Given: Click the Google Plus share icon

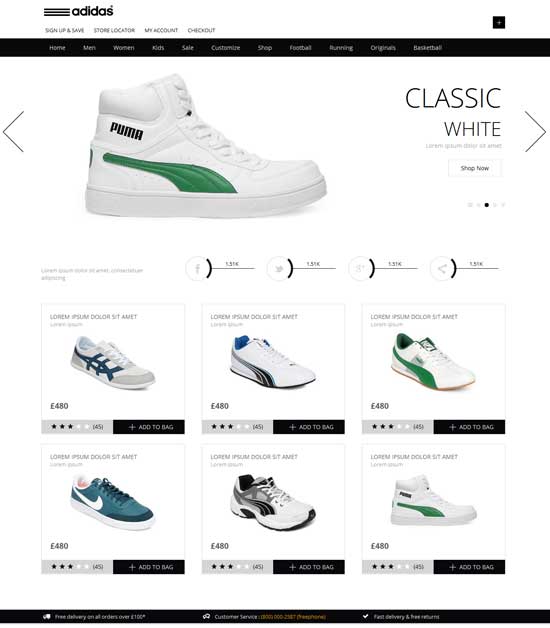Looking at the screenshot, I should coord(360,268).
